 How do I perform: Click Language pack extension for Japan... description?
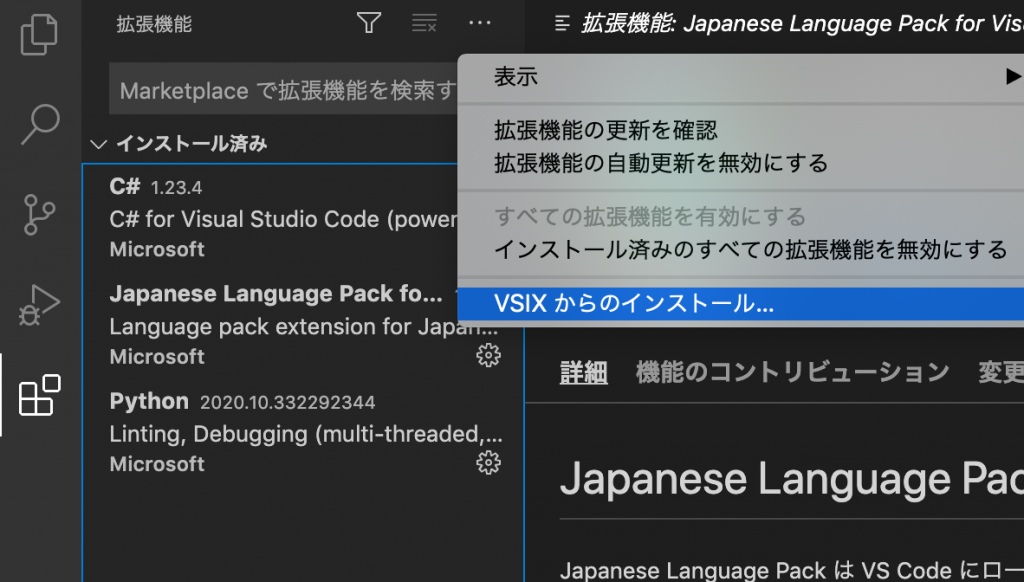pyautogui.click(x=304, y=327)
